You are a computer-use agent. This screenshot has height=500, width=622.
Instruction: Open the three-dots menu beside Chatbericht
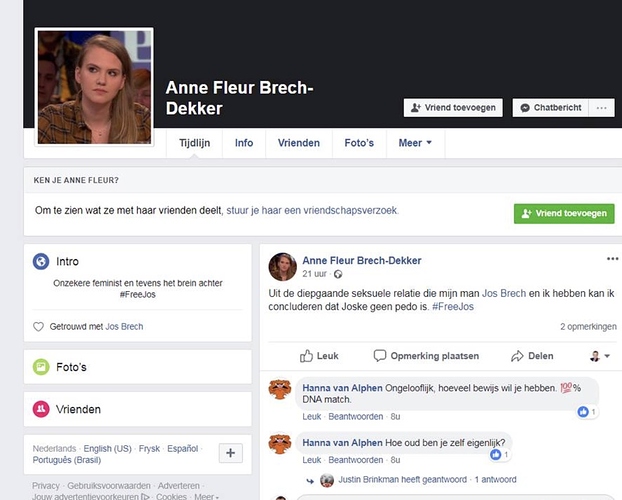point(601,108)
